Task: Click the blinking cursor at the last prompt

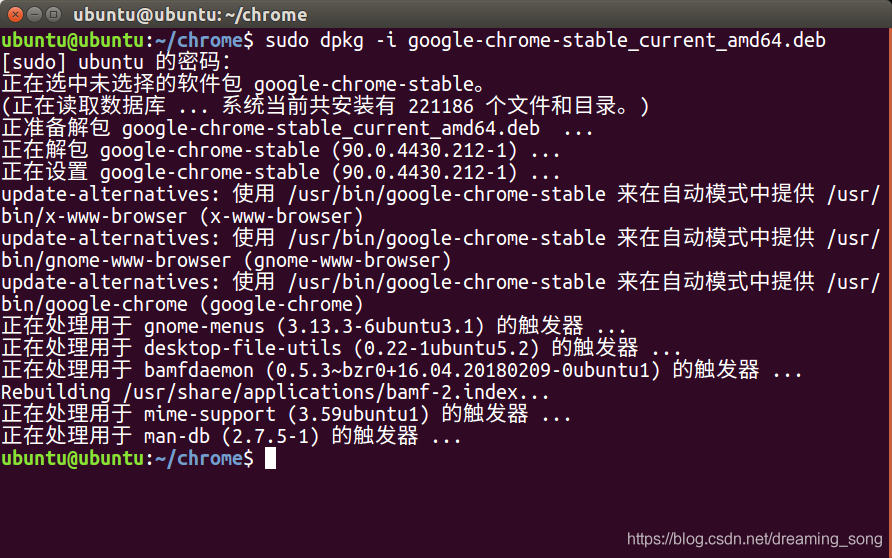Action: 270,458
